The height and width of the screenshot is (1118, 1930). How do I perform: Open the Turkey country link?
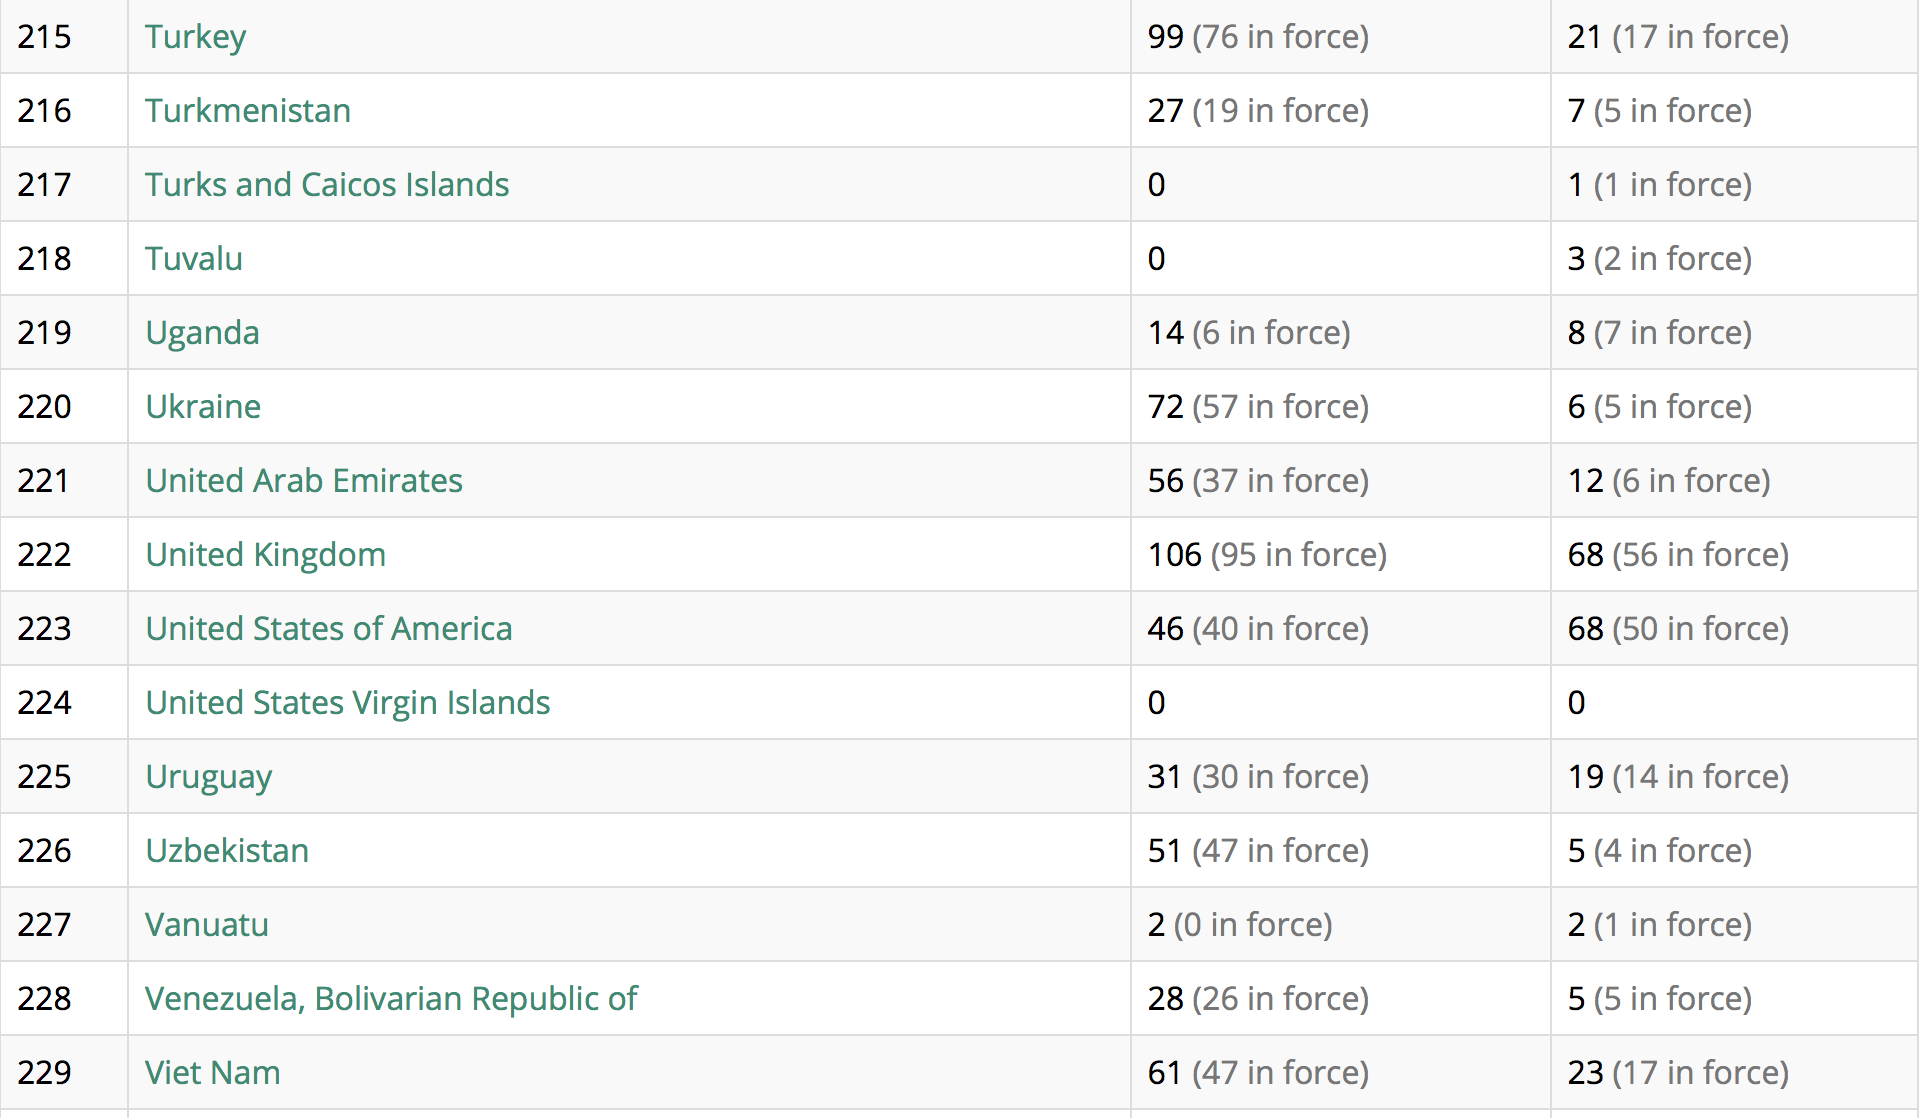195,37
